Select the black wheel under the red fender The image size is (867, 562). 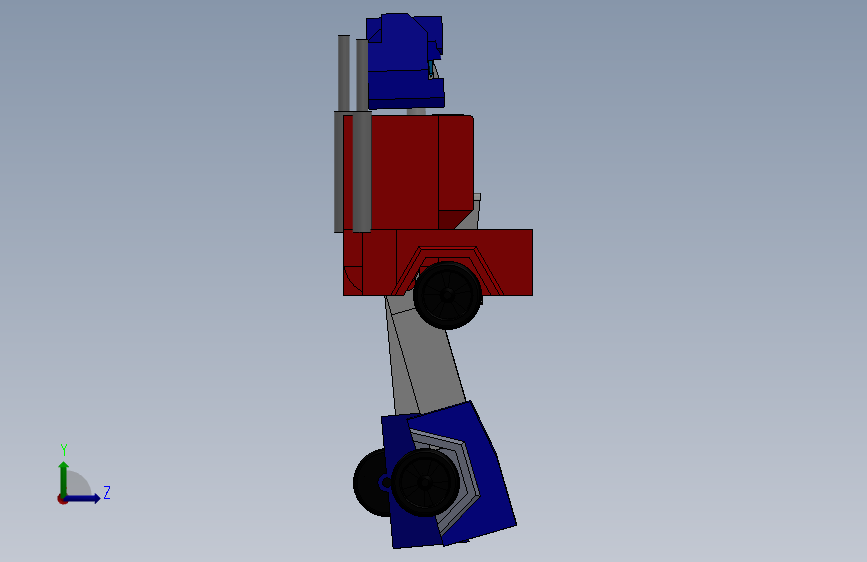point(447,295)
